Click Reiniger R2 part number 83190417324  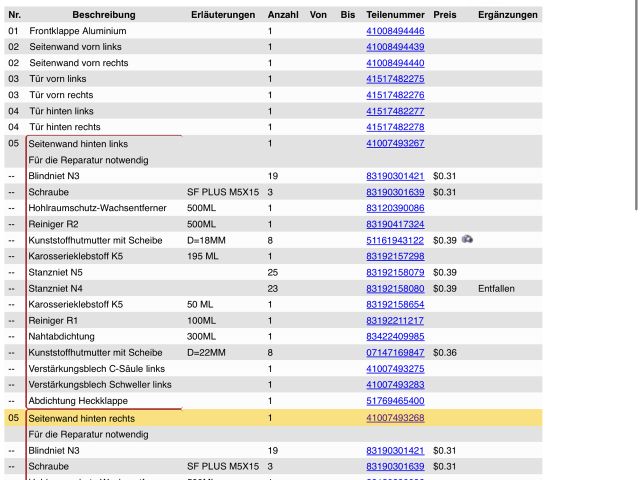coord(395,224)
